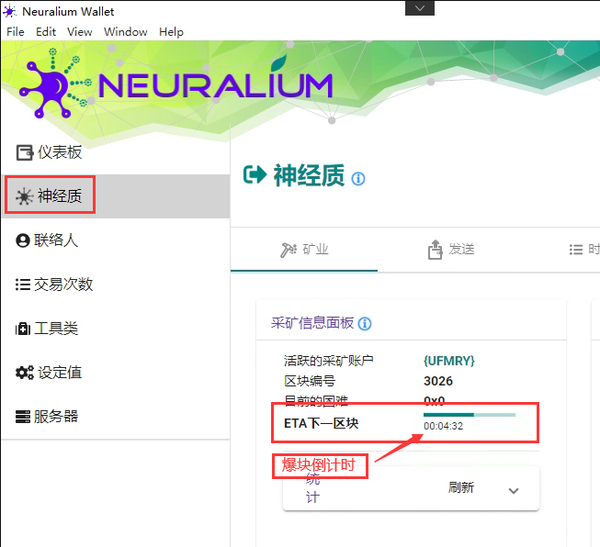Select the 神经质 sidebar item
The image size is (600, 547).
(50, 196)
